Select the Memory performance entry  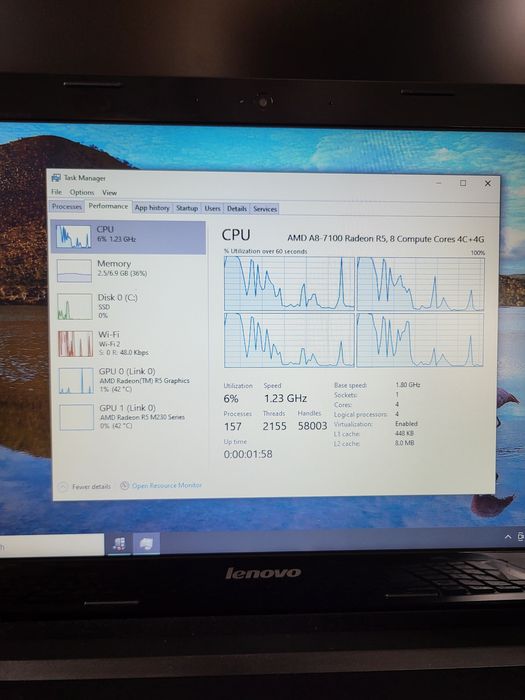(129, 271)
